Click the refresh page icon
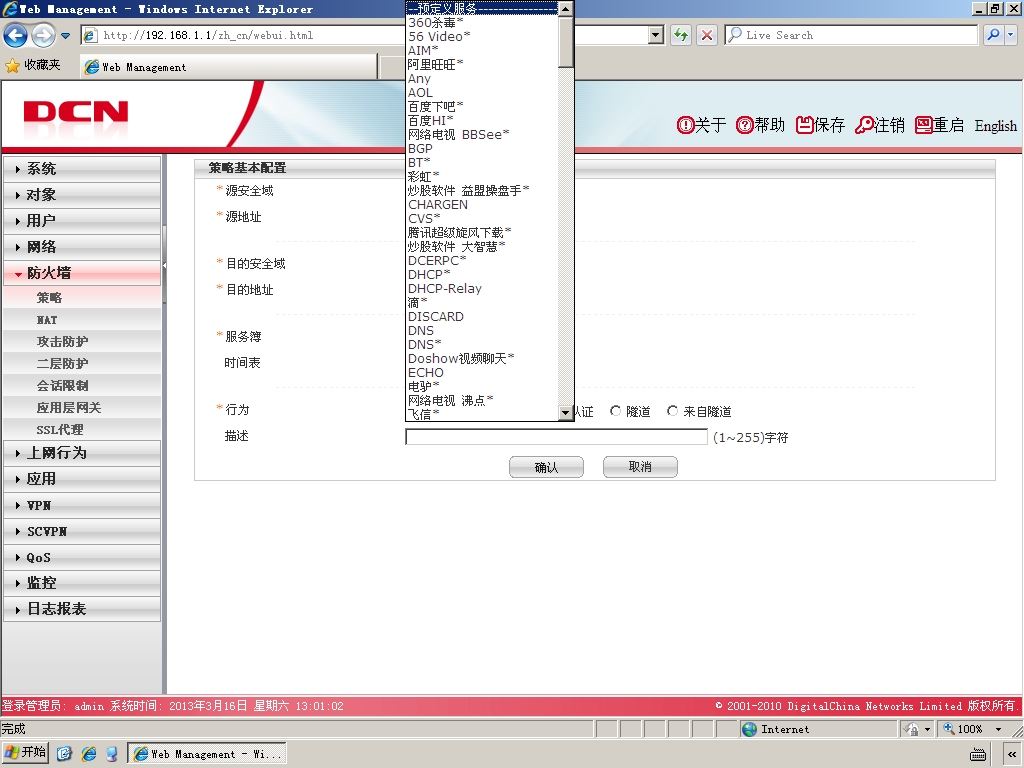 pos(680,35)
